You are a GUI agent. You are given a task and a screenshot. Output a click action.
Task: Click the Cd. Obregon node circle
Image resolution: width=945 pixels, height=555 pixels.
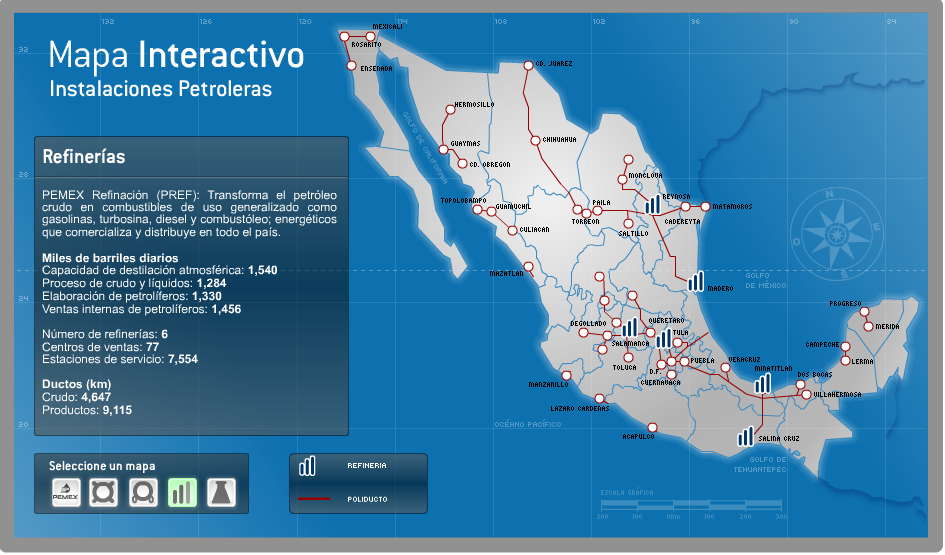point(462,164)
